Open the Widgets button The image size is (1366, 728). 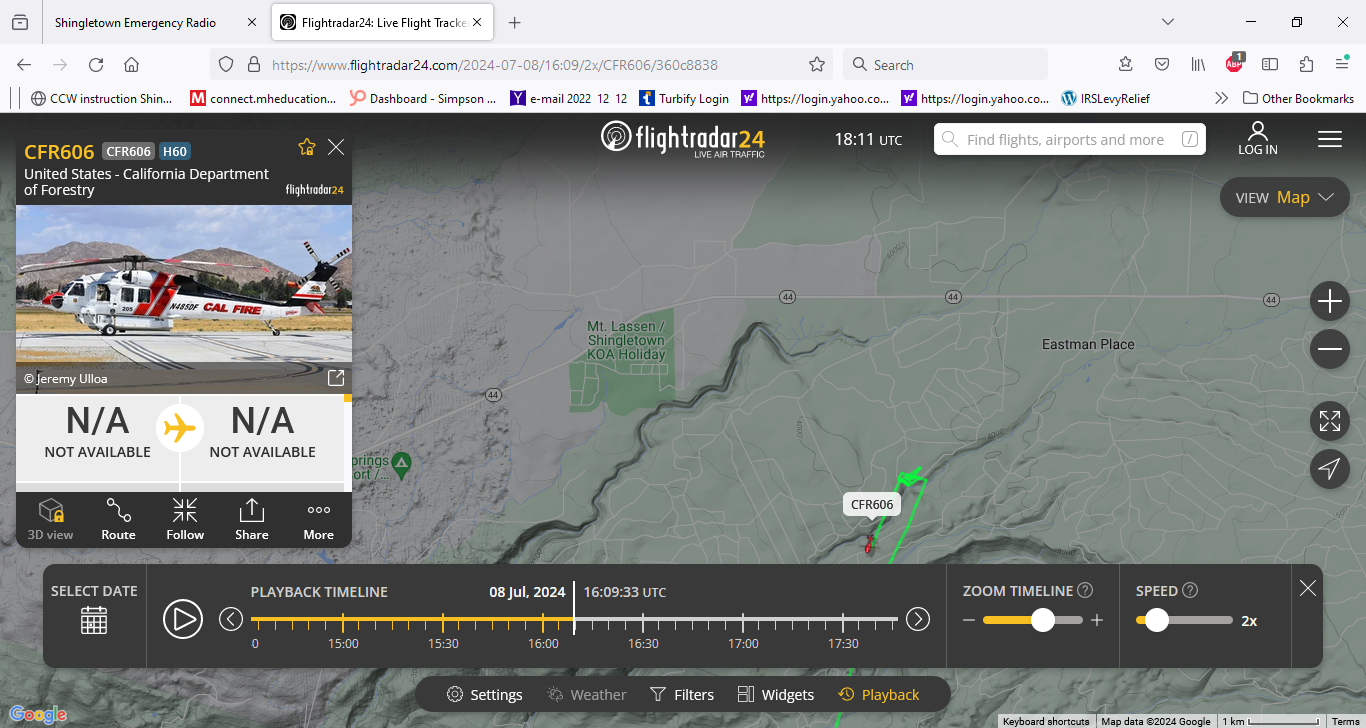pyautogui.click(x=775, y=695)
